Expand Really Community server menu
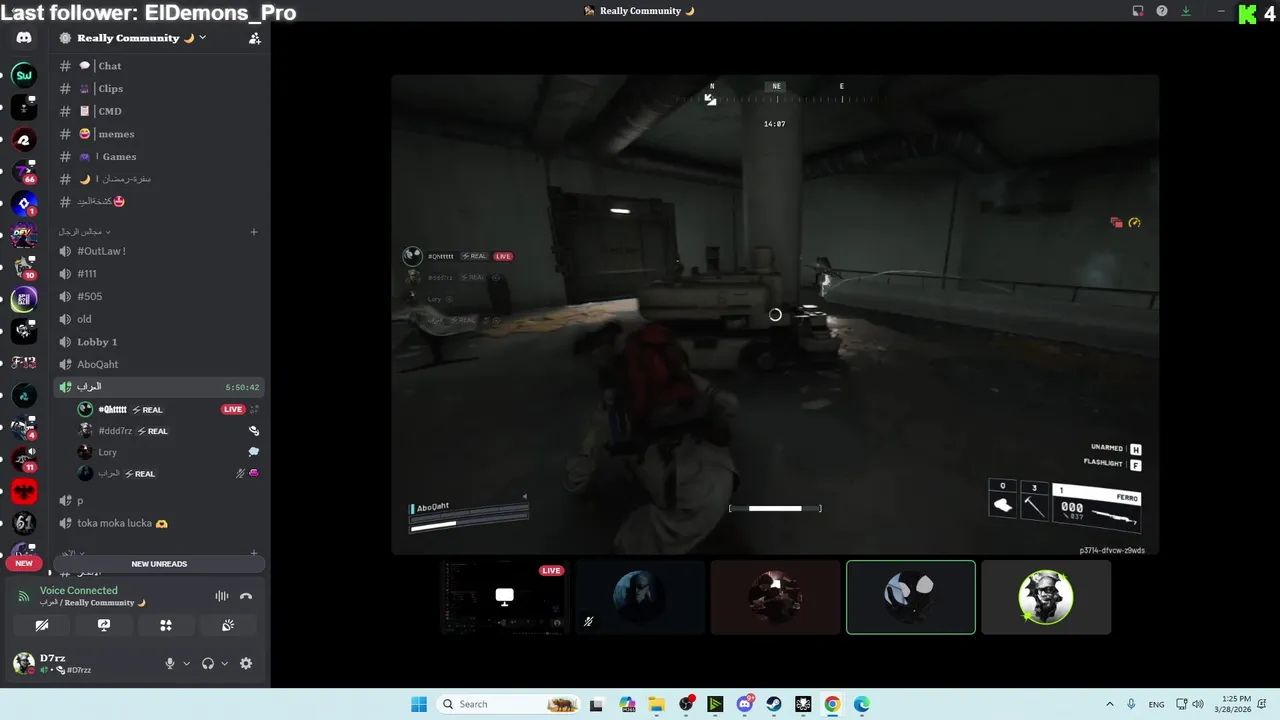 pos(202,37)
